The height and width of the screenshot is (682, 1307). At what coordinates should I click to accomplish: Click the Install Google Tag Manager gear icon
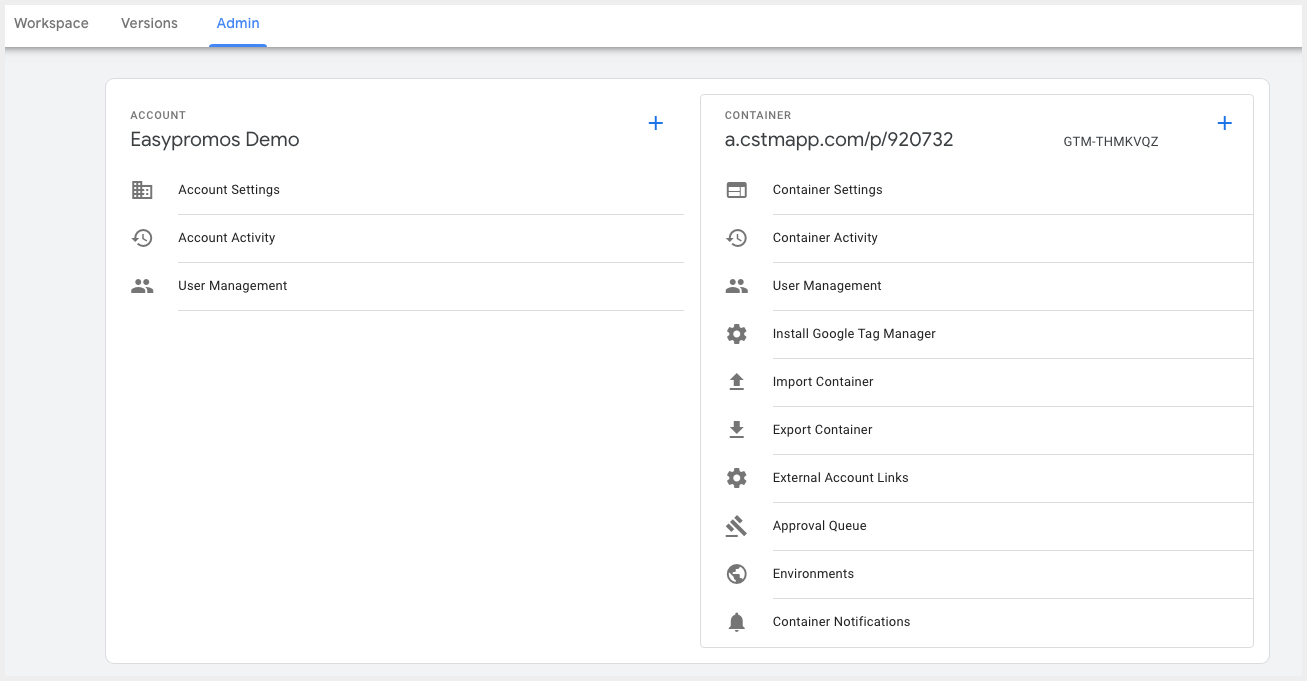pyautogui.click(x=737, y=334)
